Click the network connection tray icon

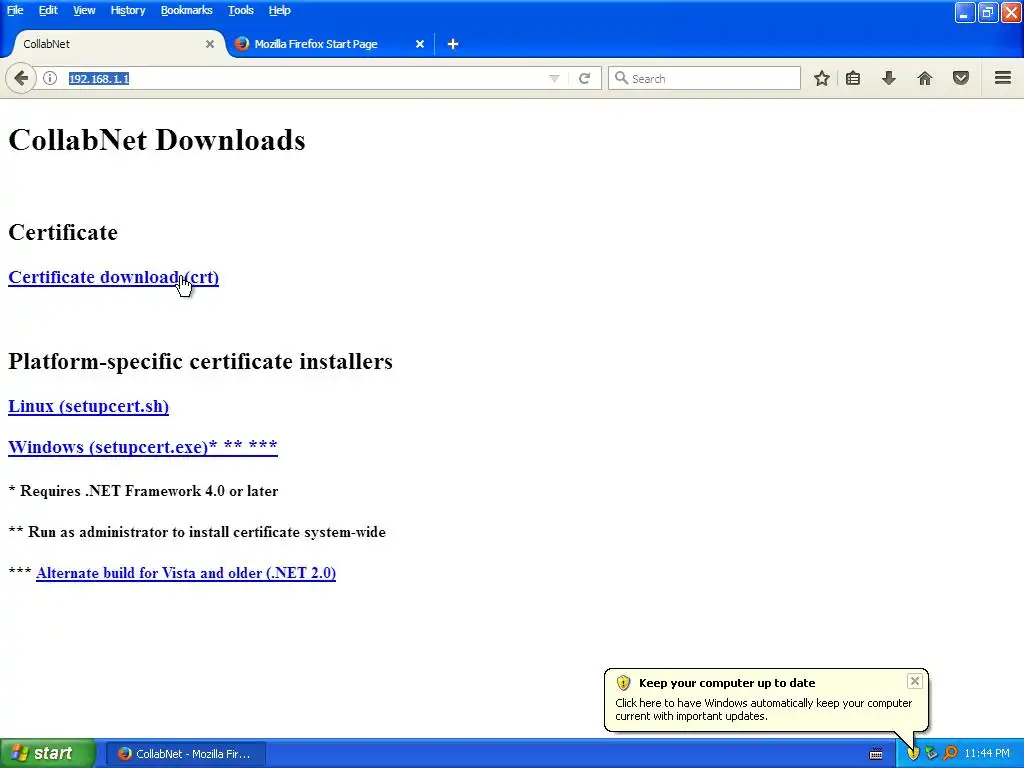point(931,754)
